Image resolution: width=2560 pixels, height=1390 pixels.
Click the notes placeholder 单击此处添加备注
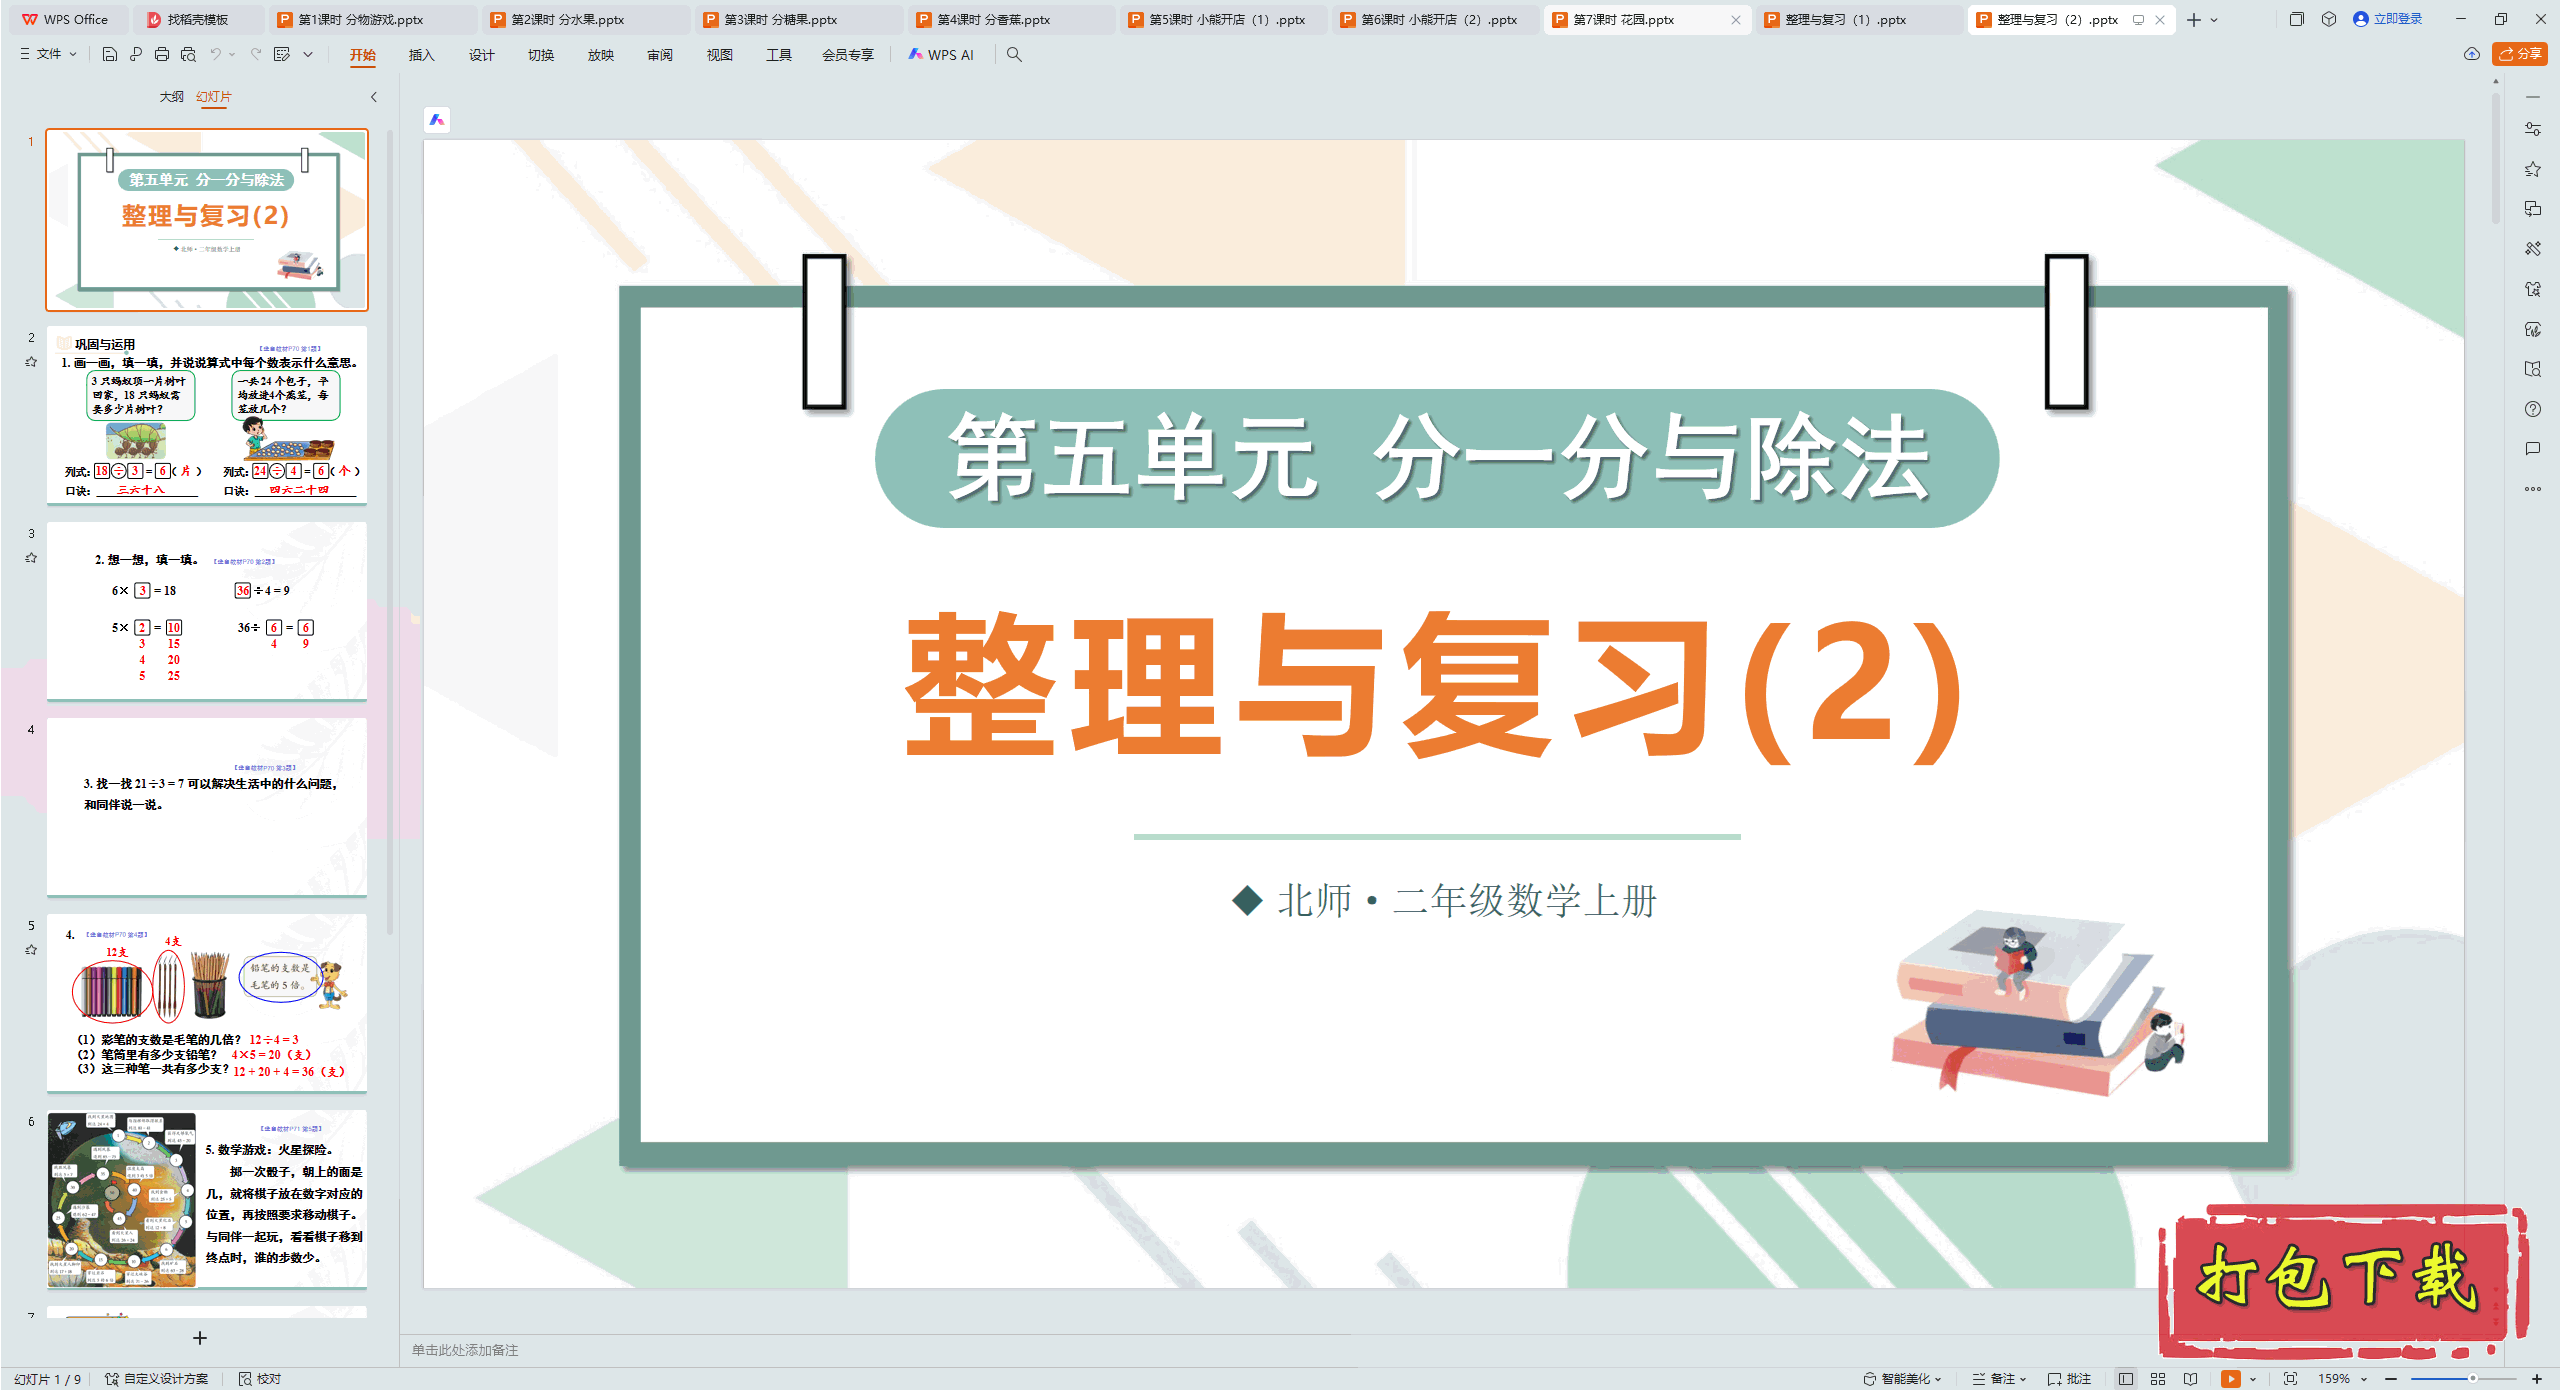[466, 1350]
